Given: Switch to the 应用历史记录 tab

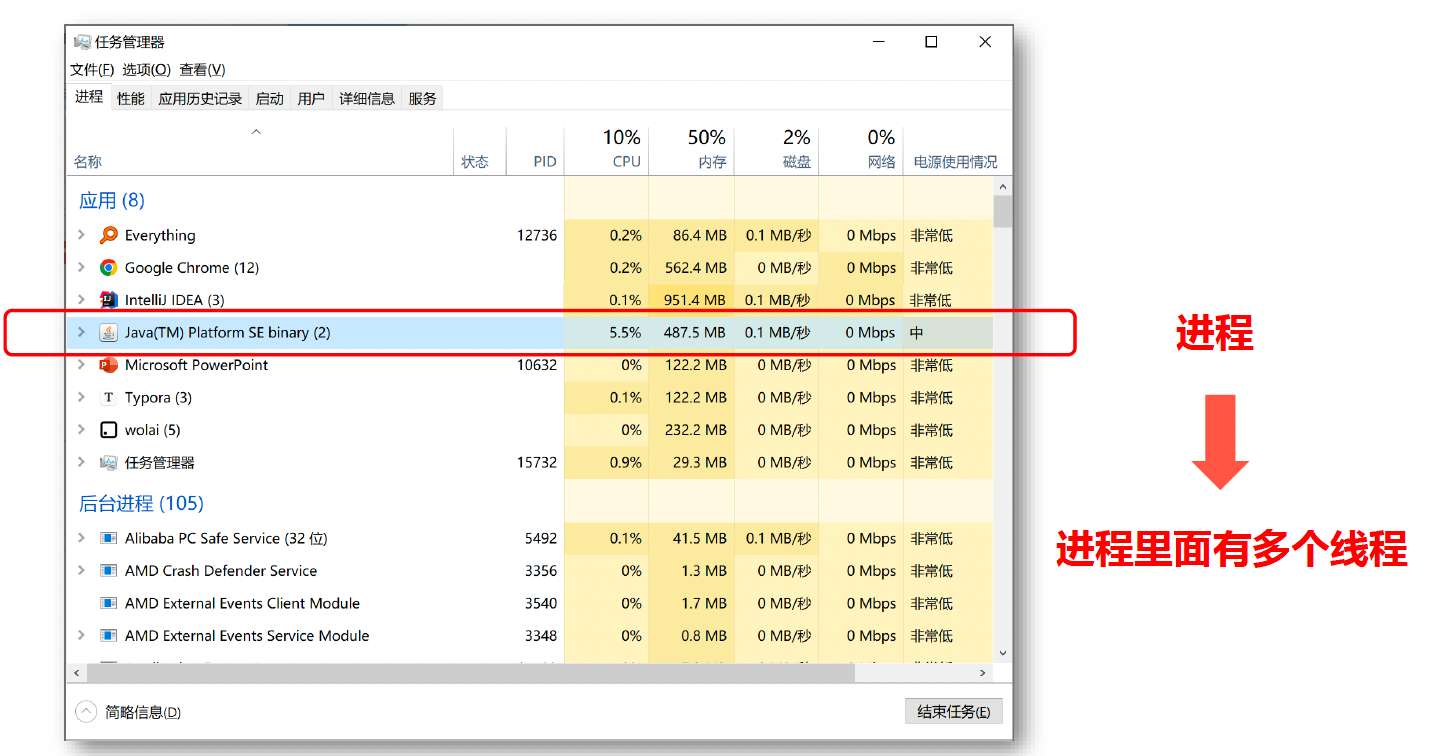Looking at the screenshot, I should click(x=200, y=98).
